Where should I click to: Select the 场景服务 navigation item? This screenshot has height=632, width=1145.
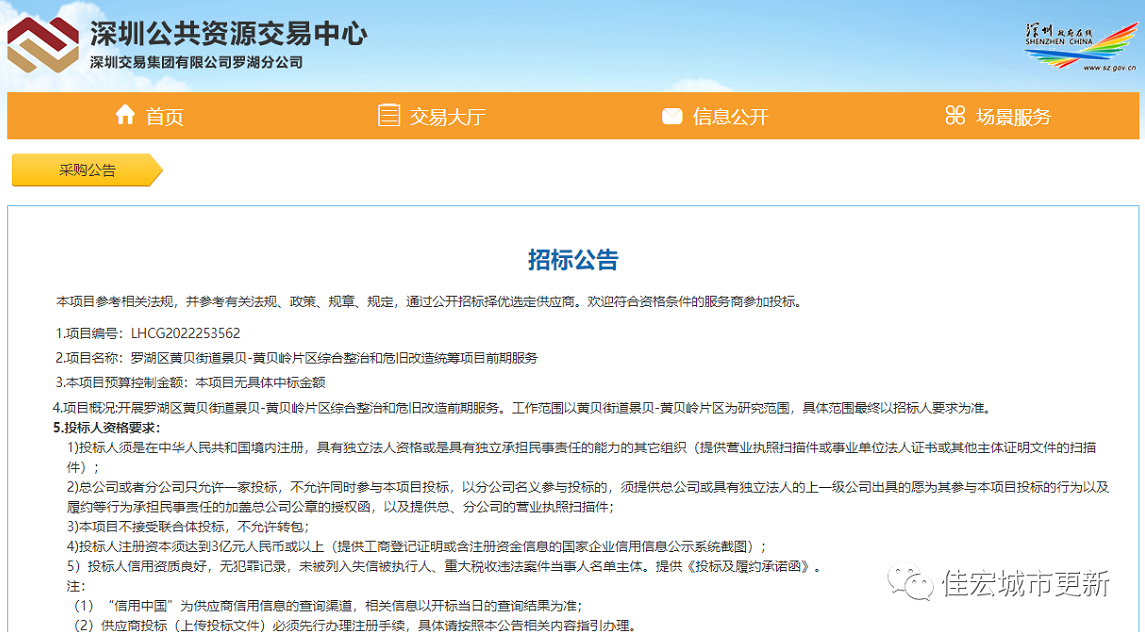point(1013,116)
